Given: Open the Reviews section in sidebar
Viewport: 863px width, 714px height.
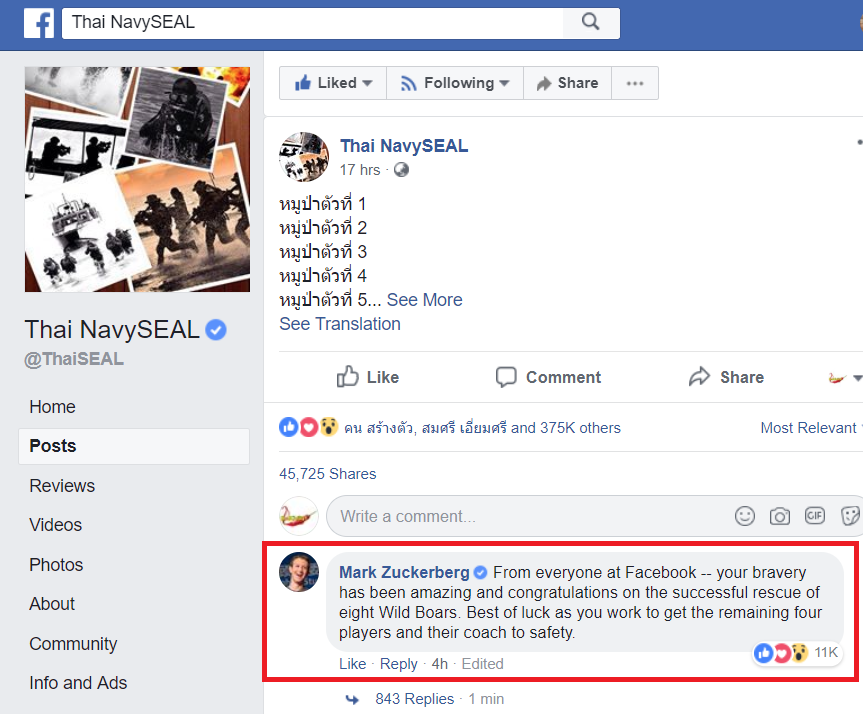Looking at the screenshot, I should tap(62, 486).
